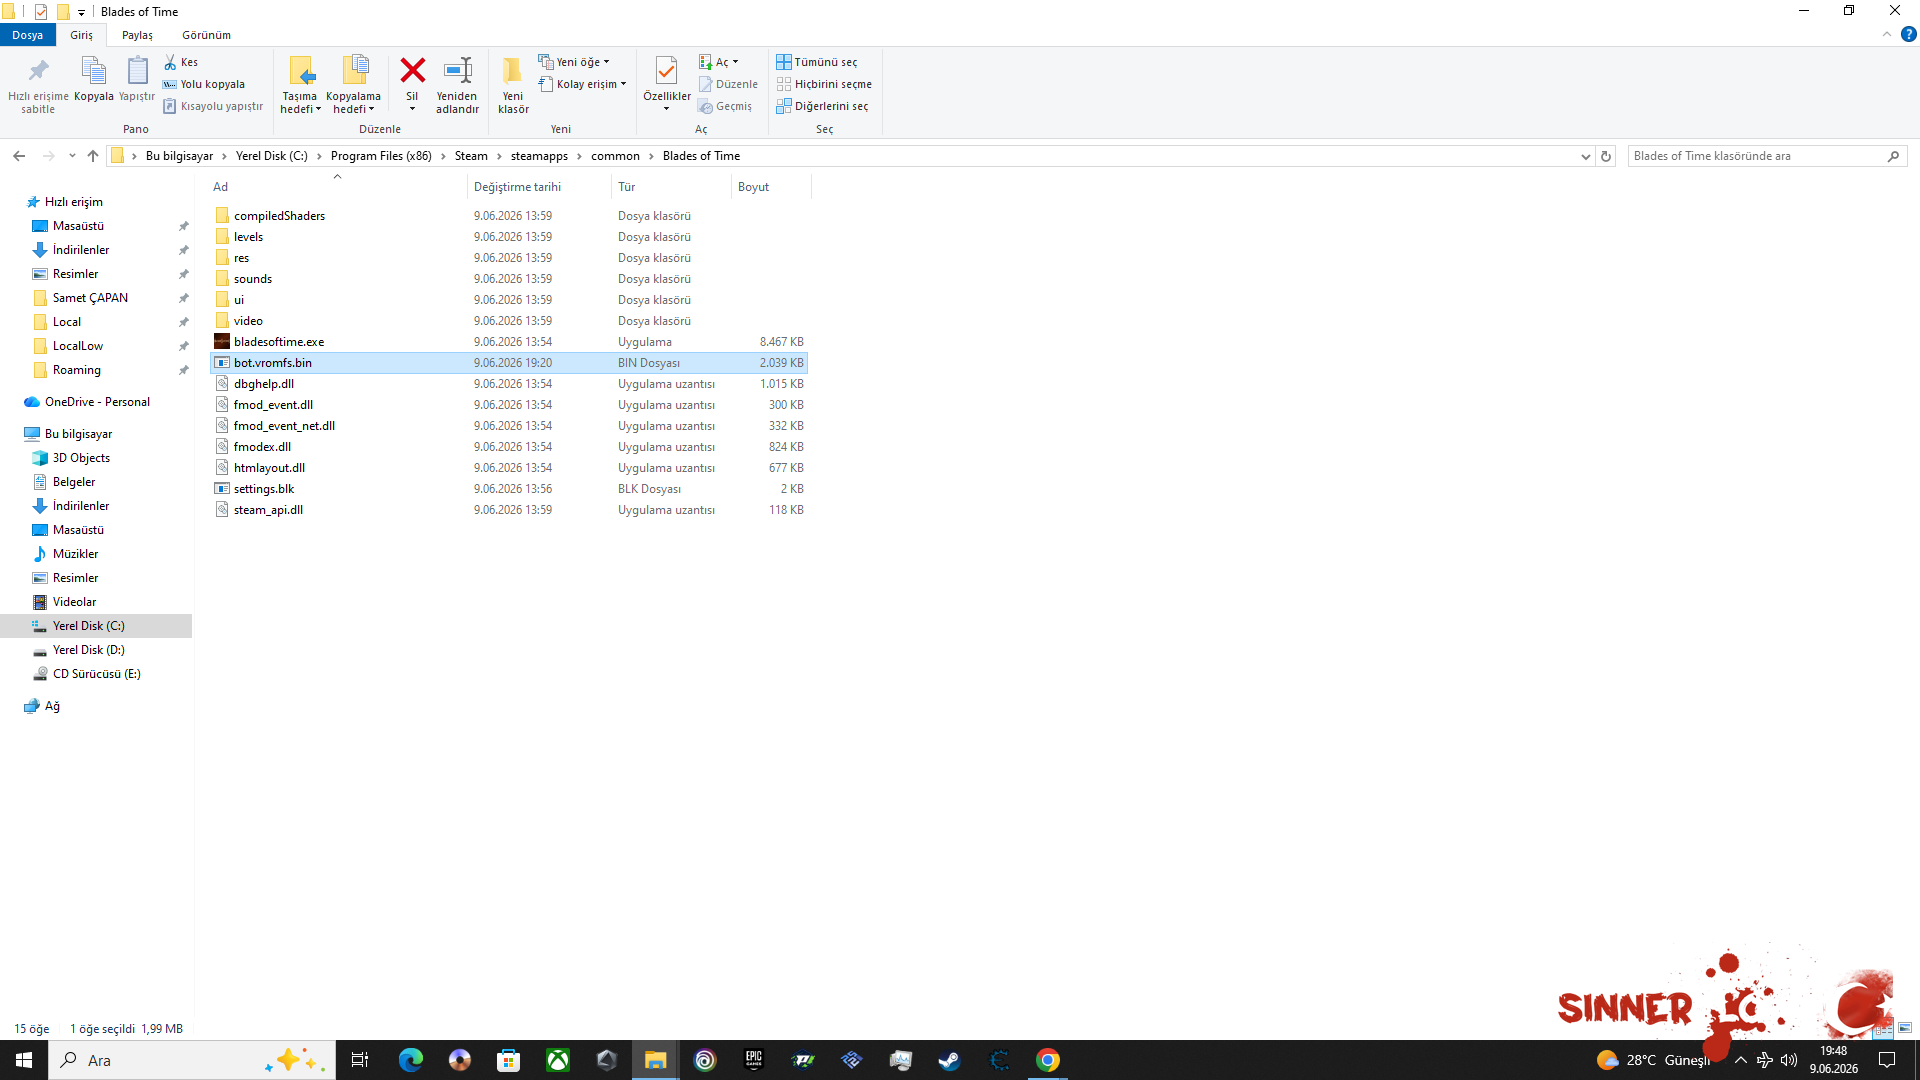Click Geçmiş history icon
1920x1080 pixels.
[x=706, y=106]
